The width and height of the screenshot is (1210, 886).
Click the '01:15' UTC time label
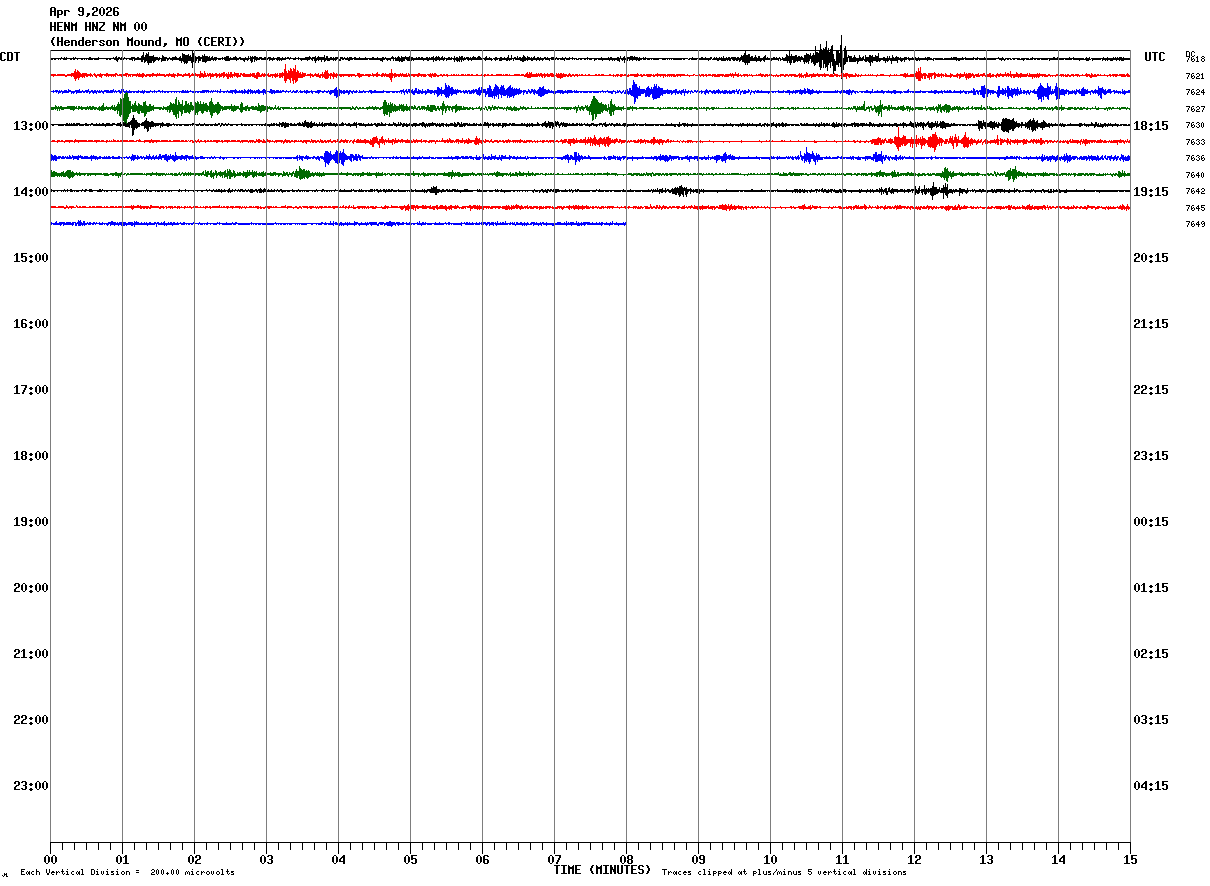1151,588
